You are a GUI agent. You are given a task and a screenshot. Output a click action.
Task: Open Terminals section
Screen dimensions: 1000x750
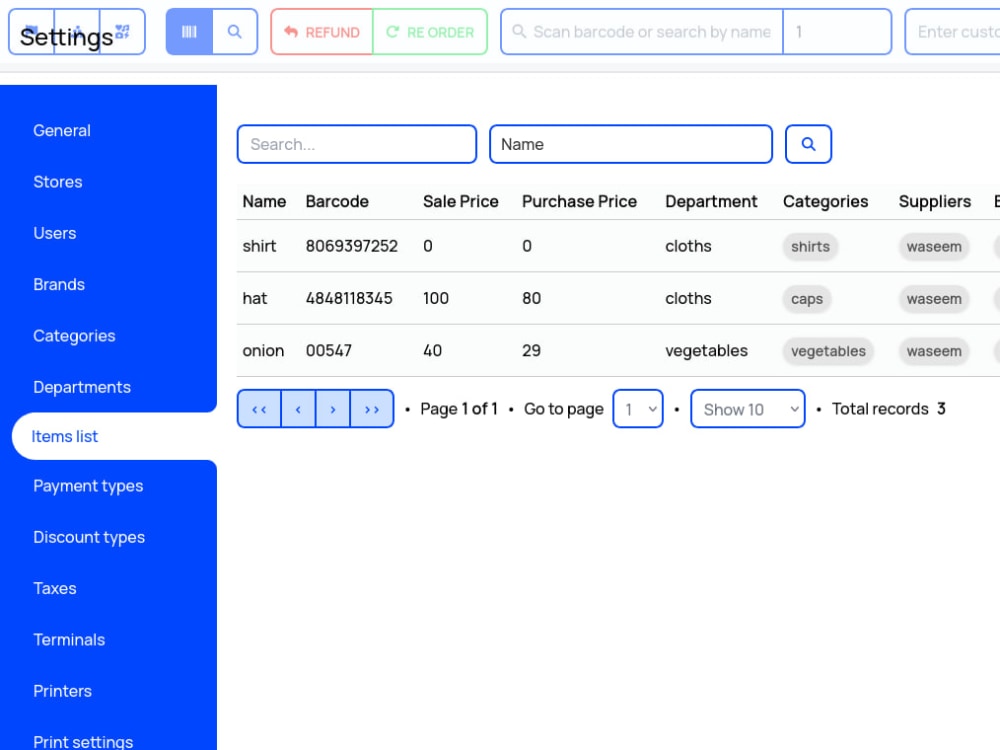(x=69, y=640)
